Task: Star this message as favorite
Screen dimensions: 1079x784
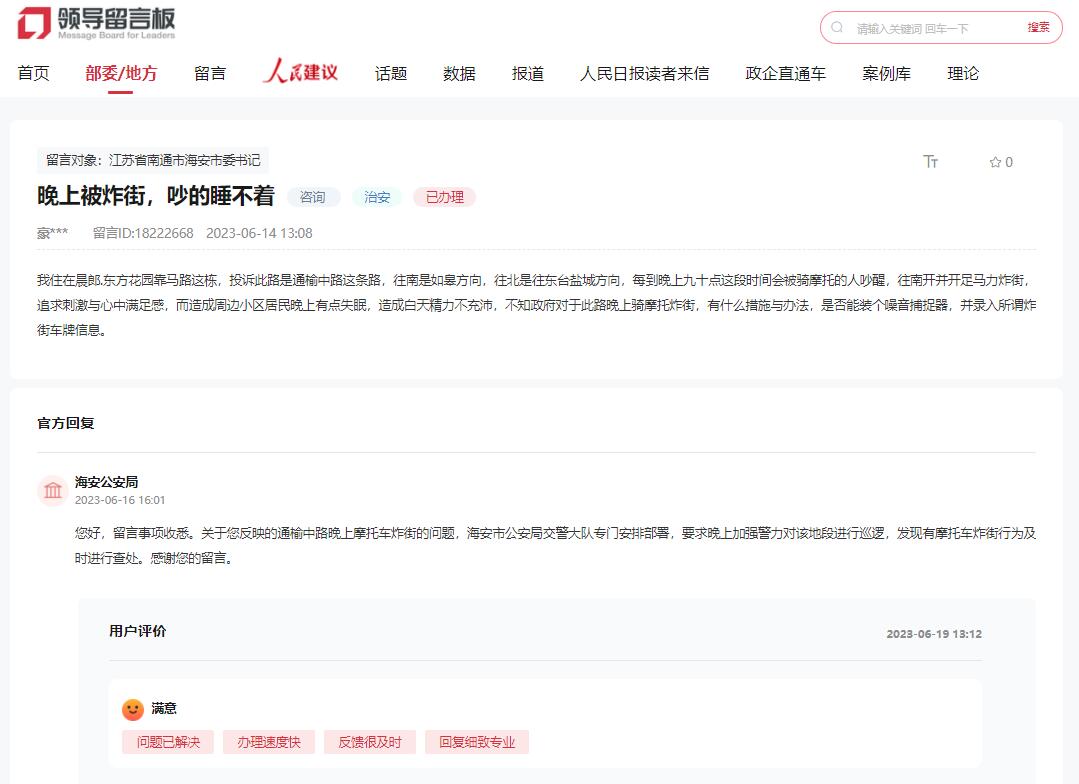Action: click(x=1000, y=162)
